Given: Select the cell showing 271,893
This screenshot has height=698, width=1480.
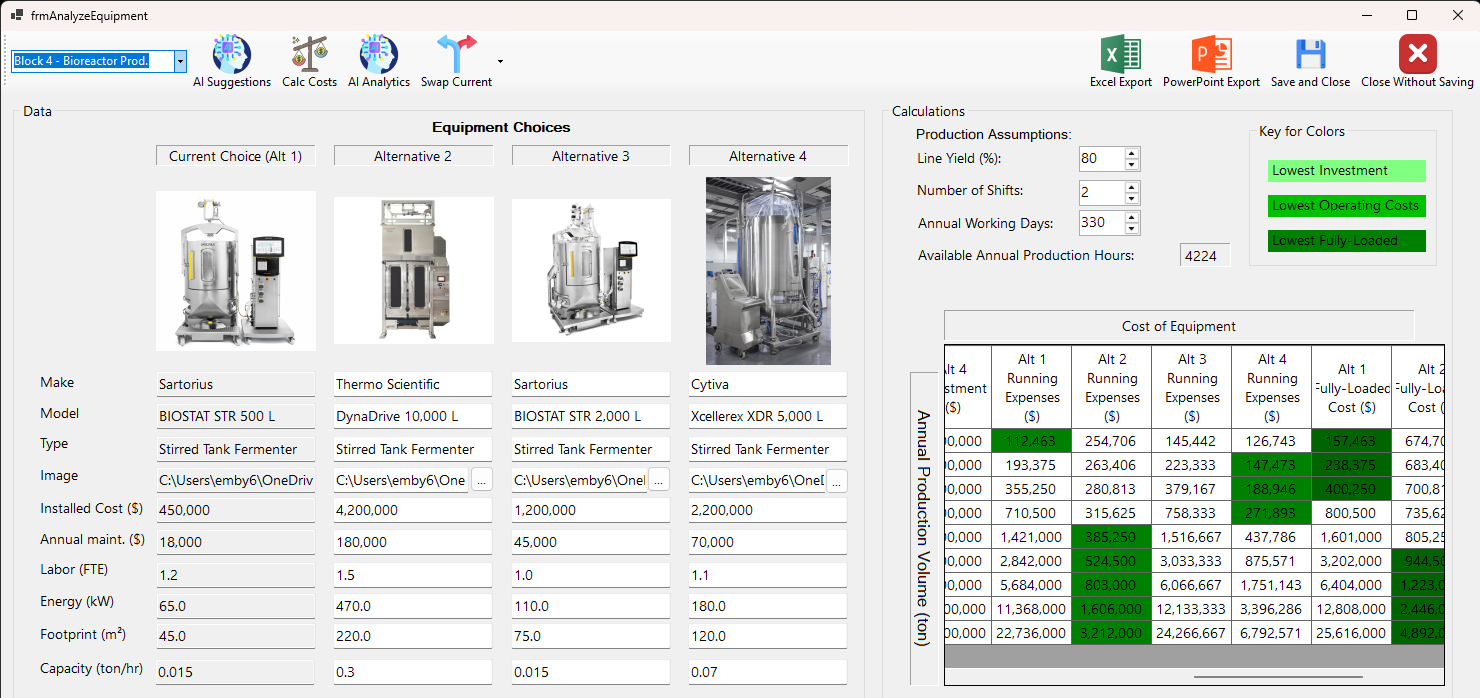Looking at the screenshot, I should coord(1272,513).
